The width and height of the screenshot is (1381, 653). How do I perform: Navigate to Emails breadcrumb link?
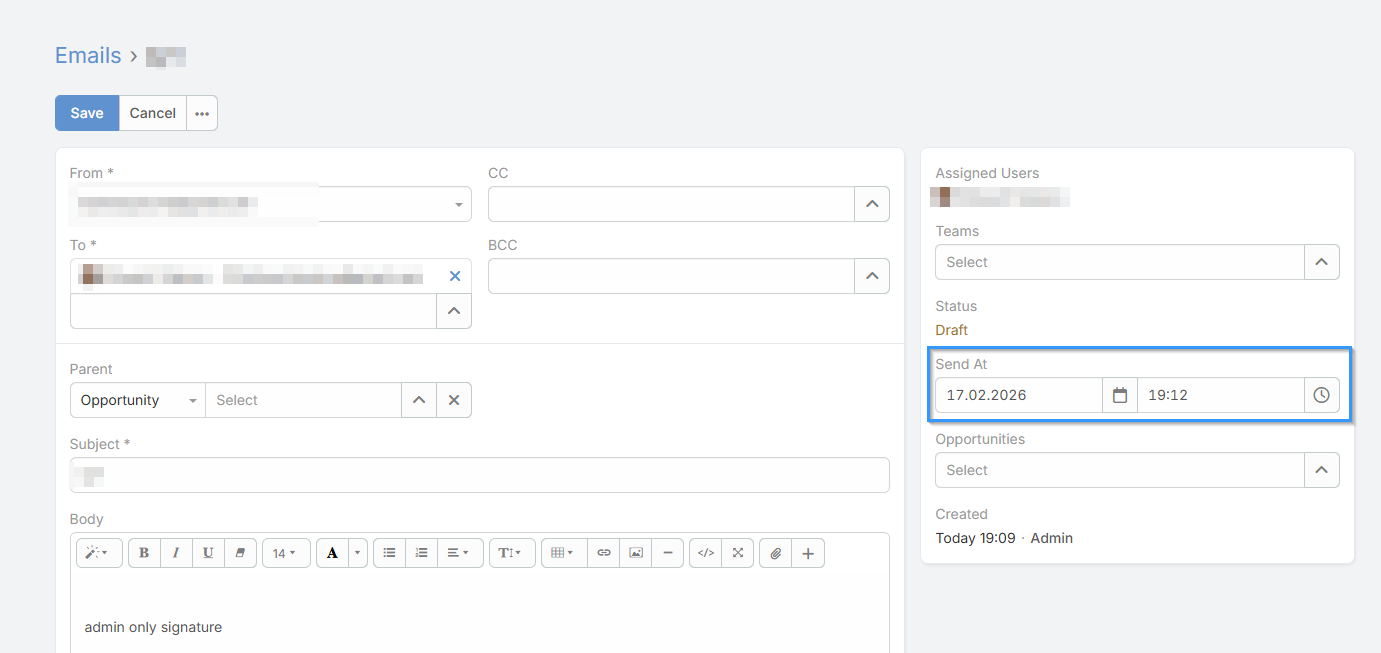[88, 56]
